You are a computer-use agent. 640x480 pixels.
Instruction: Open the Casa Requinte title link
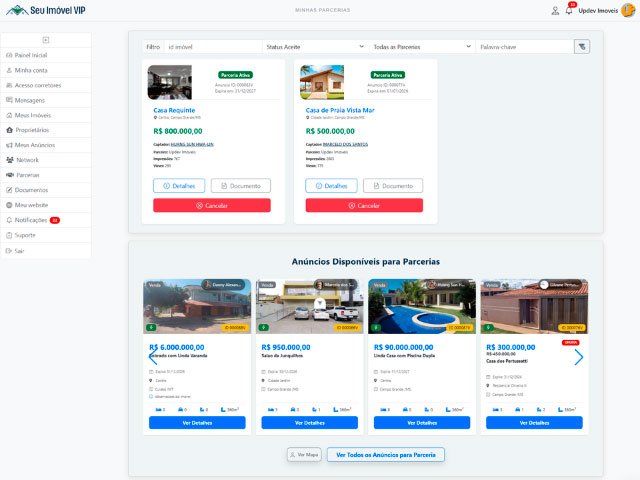(x=174, y=110)
